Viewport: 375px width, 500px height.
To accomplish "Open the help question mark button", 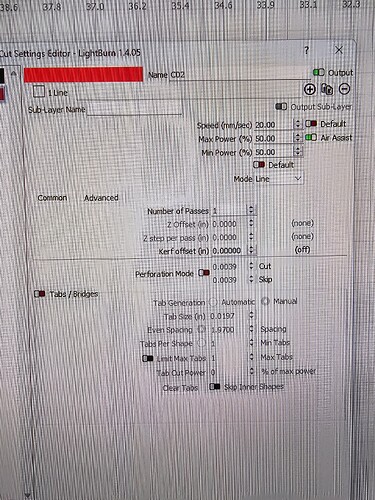I will coord(307,50).
